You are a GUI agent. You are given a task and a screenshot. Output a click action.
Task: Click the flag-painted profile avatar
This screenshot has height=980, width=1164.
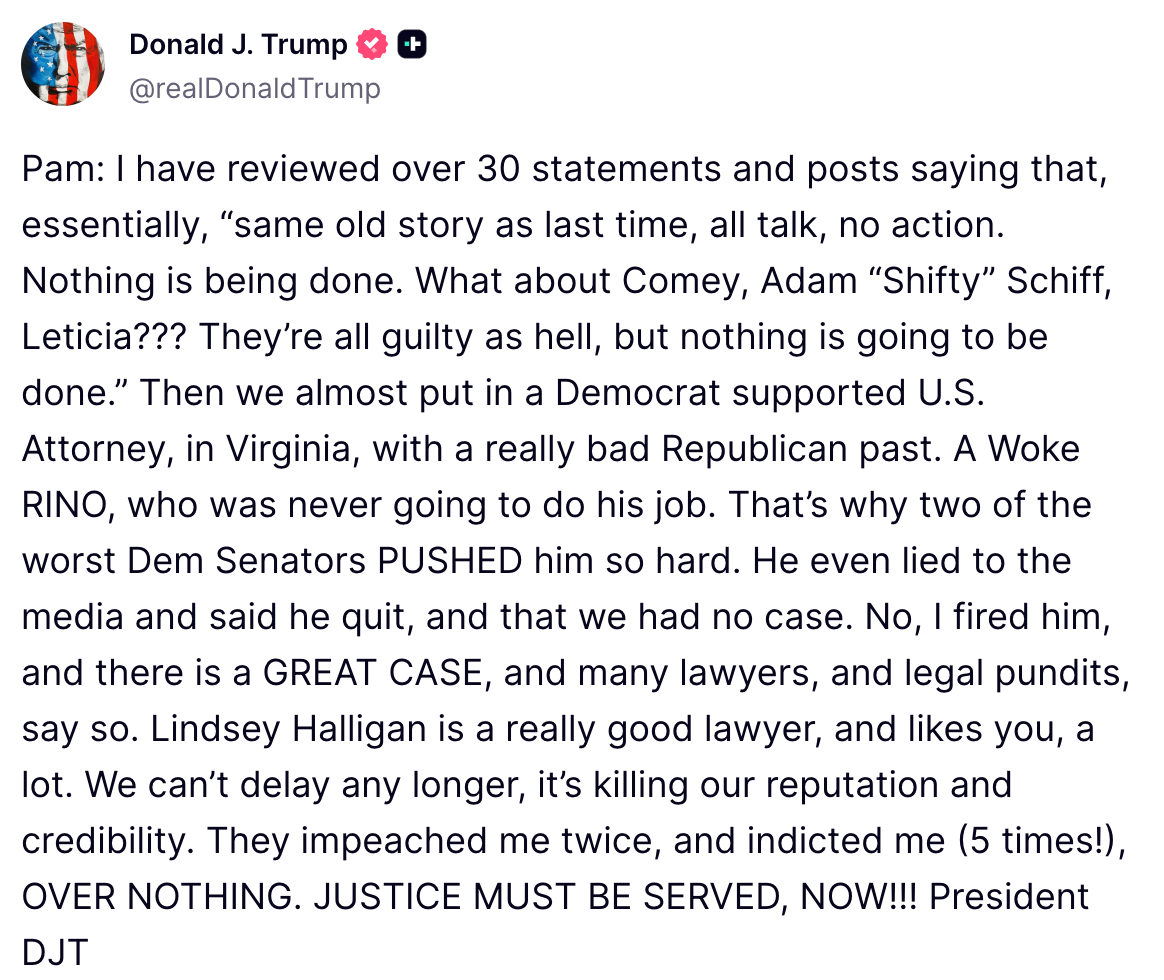(62, 63)
